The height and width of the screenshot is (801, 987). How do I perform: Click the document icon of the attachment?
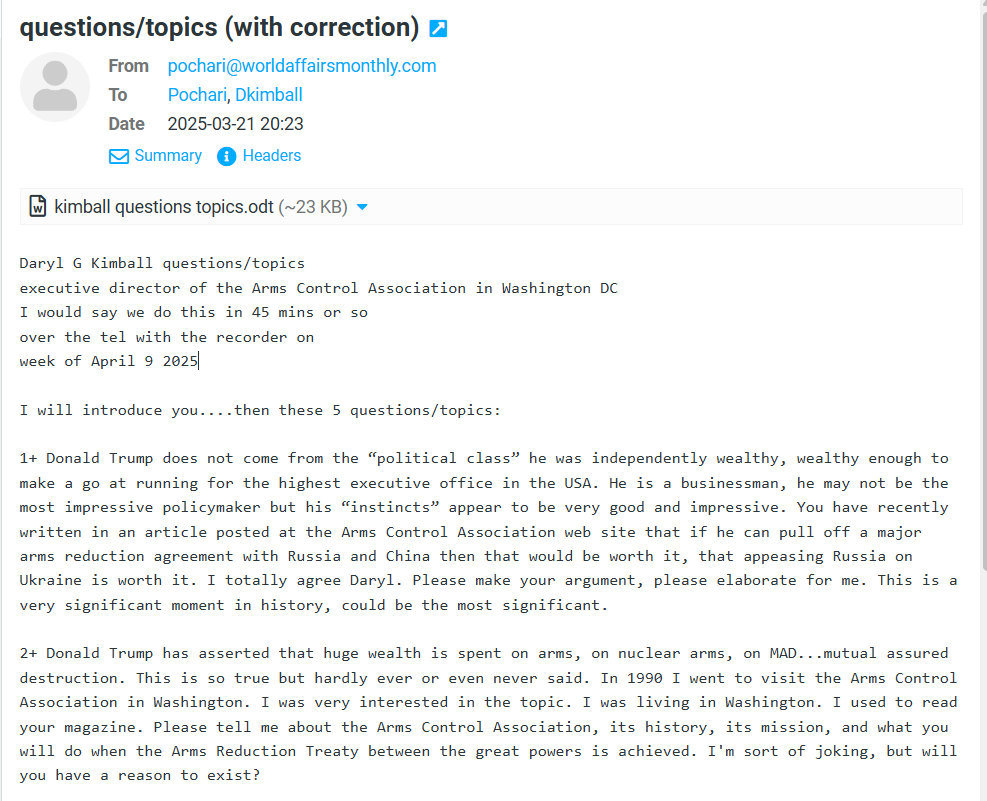(38, 207)
